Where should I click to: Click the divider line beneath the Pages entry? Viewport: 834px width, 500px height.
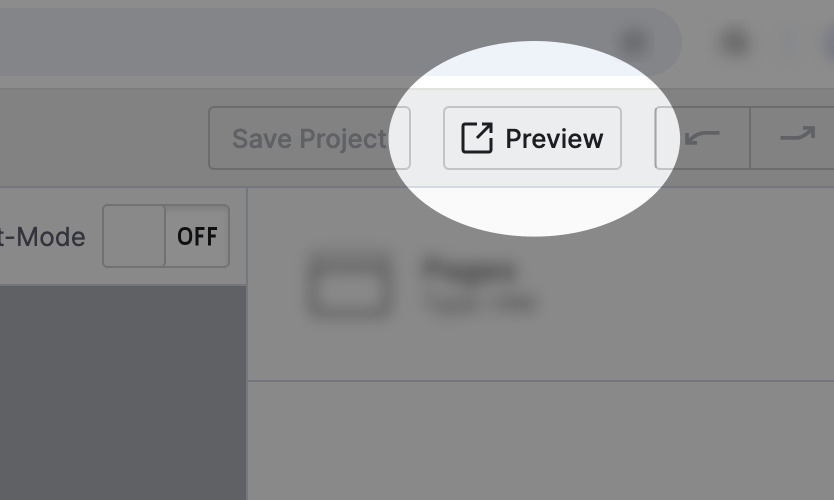(x=540, y=381)
